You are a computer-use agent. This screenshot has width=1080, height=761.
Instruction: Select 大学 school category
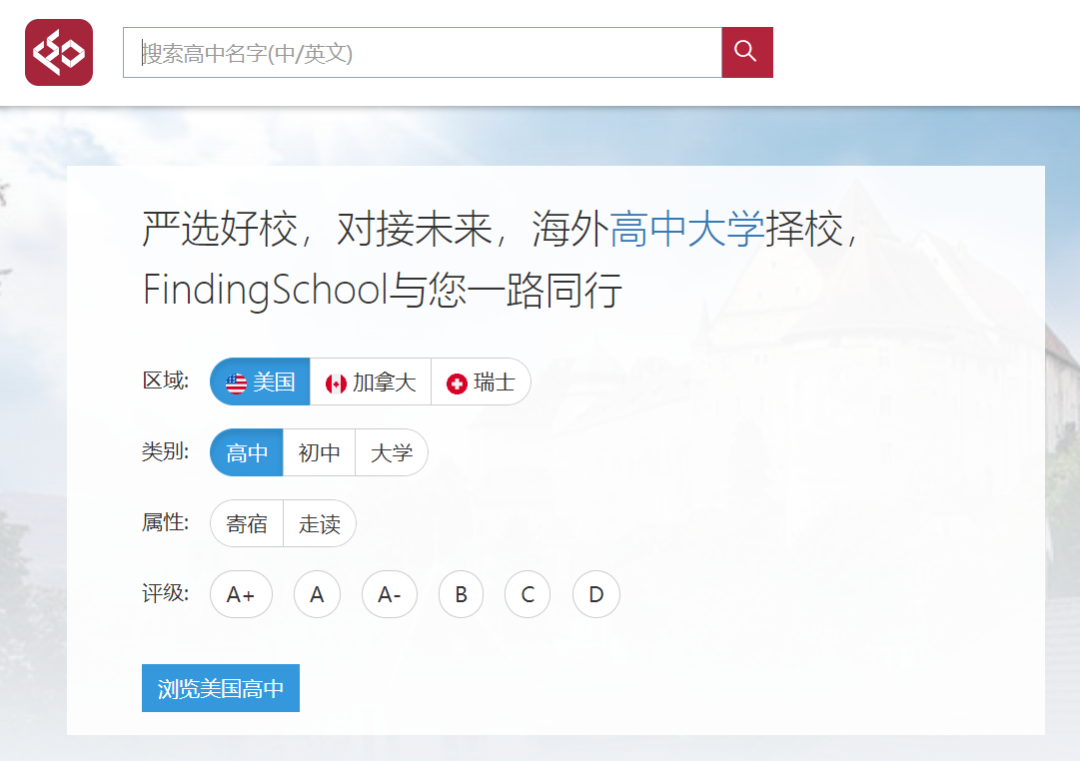pyautogui.click(x=391, y=453)
